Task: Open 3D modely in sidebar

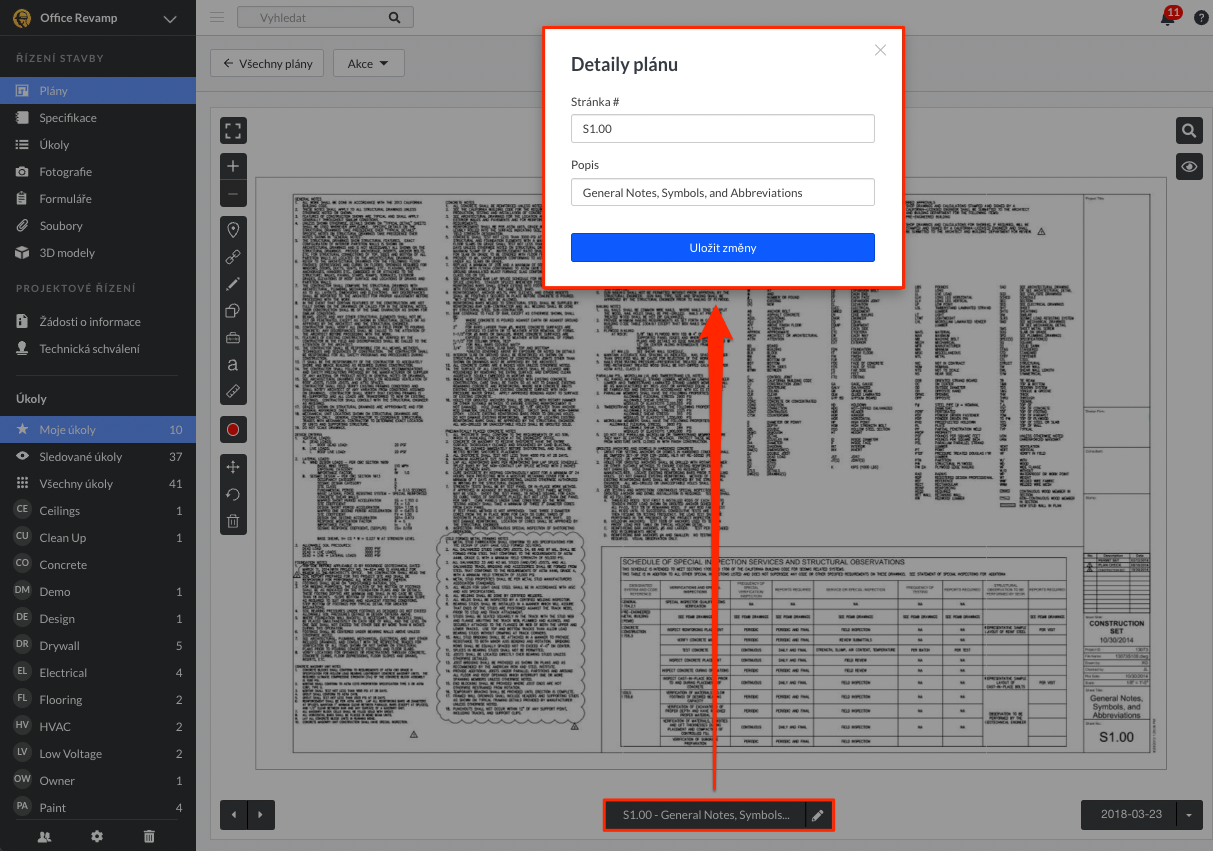Action: point(98,252)
